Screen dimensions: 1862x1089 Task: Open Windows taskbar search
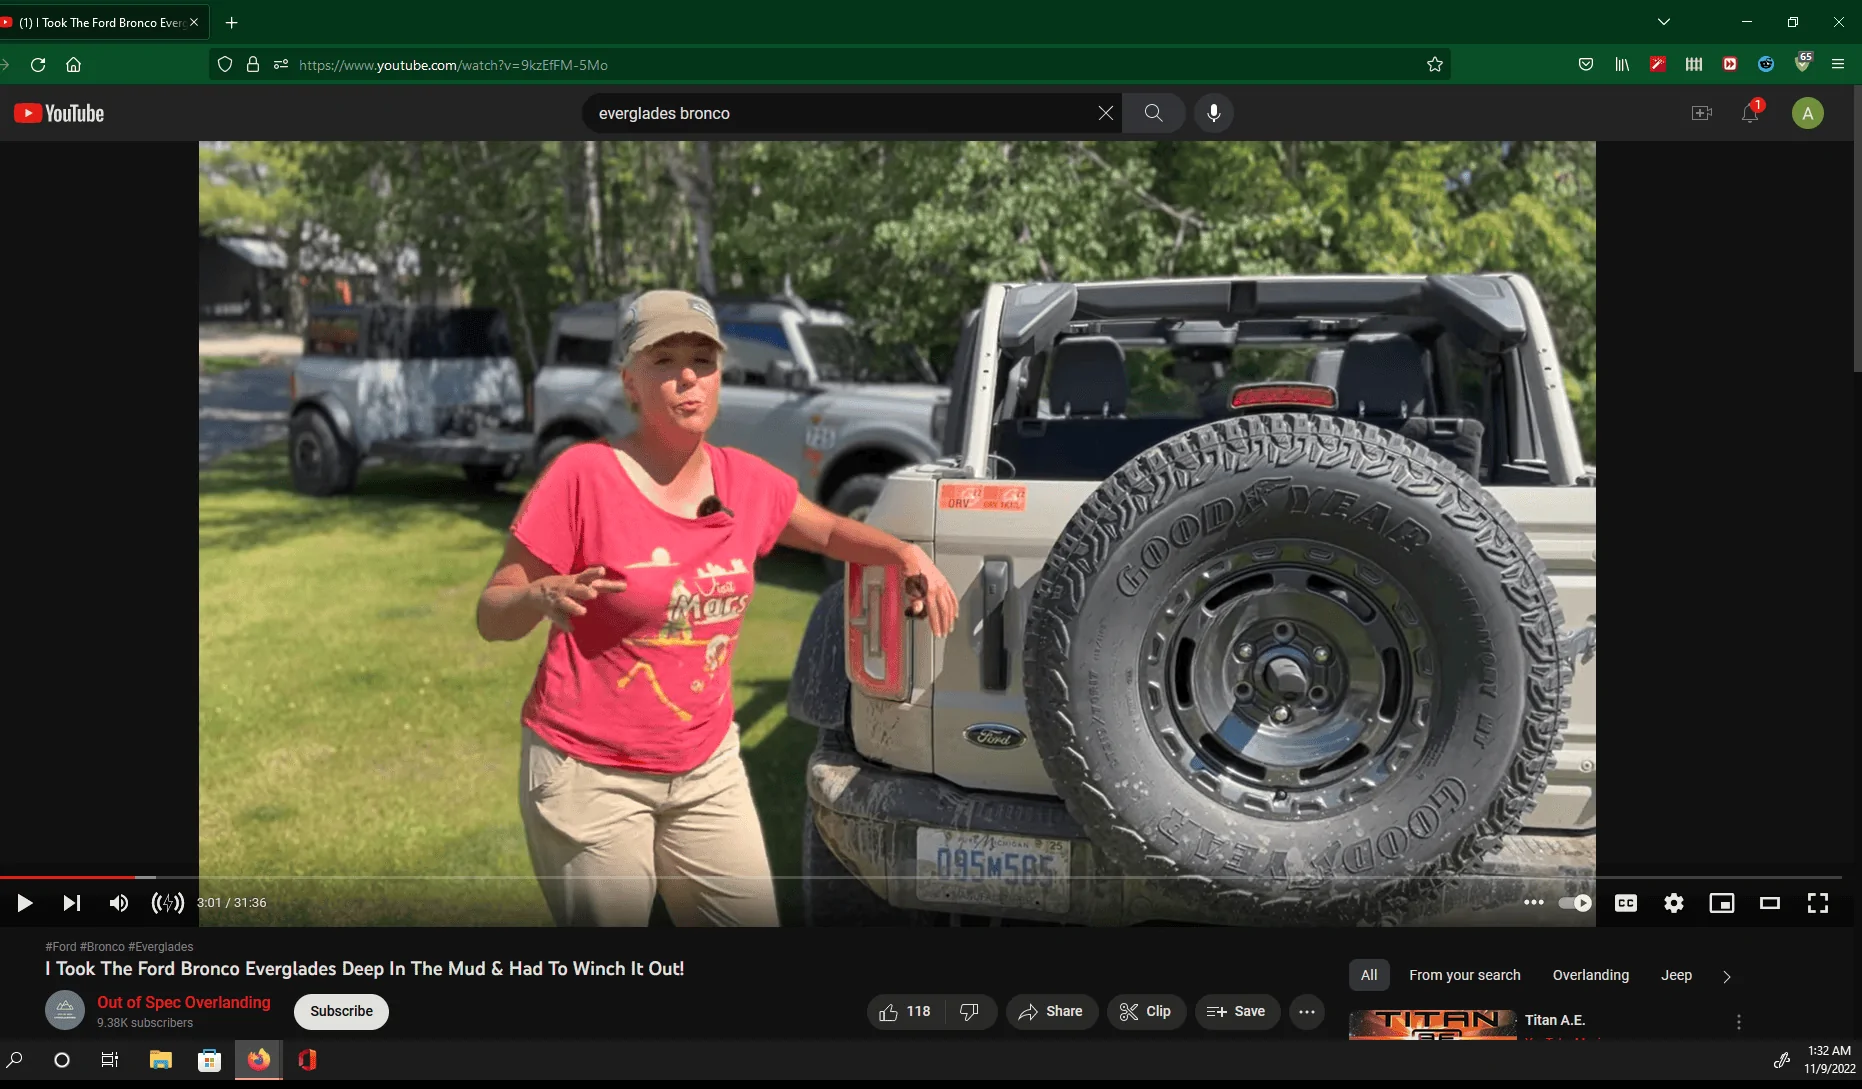(x=15, y=1060)
